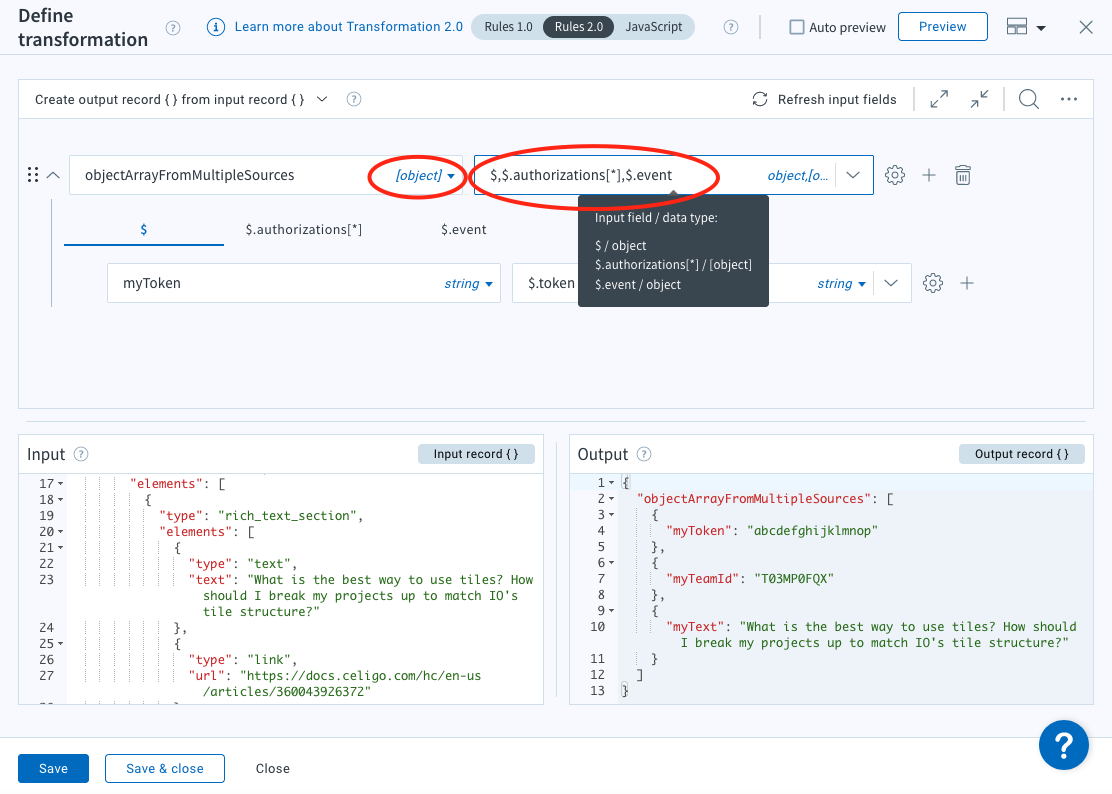This screenshot has height=794, width=1112.
Task: Open the [object] data type dropdown
Action: point(425,175)
